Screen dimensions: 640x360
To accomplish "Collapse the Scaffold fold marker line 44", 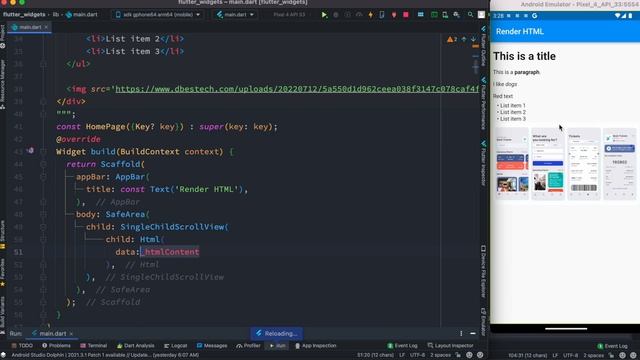I will coord(43,164).
